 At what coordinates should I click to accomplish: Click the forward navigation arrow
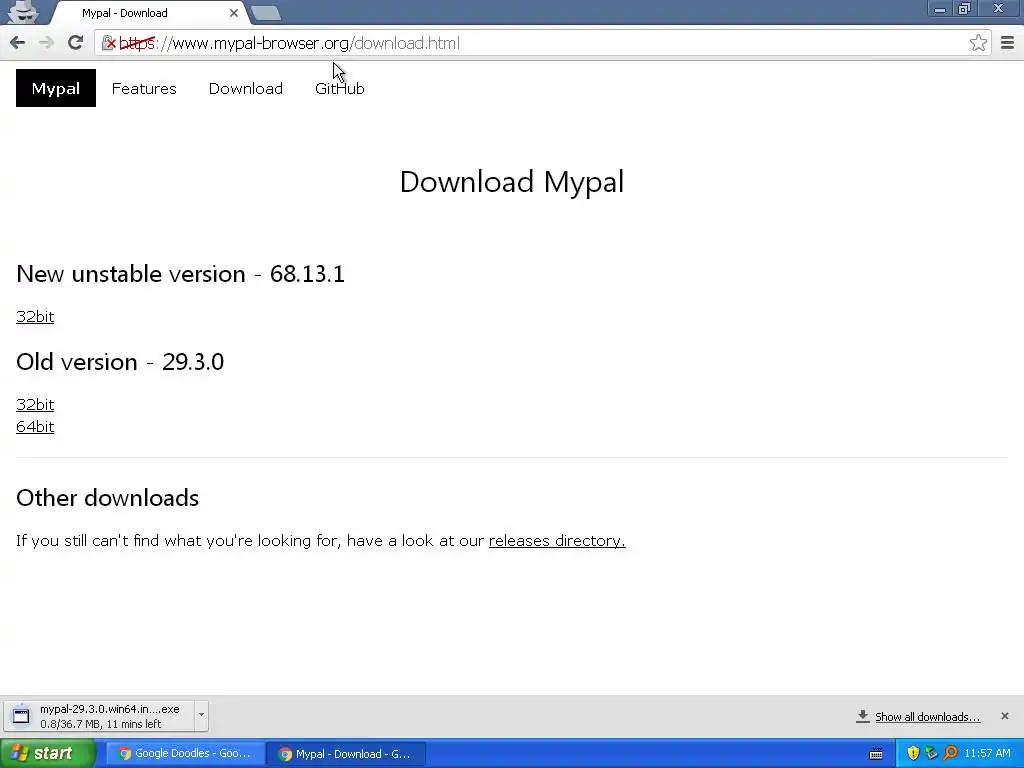point(46,43)
